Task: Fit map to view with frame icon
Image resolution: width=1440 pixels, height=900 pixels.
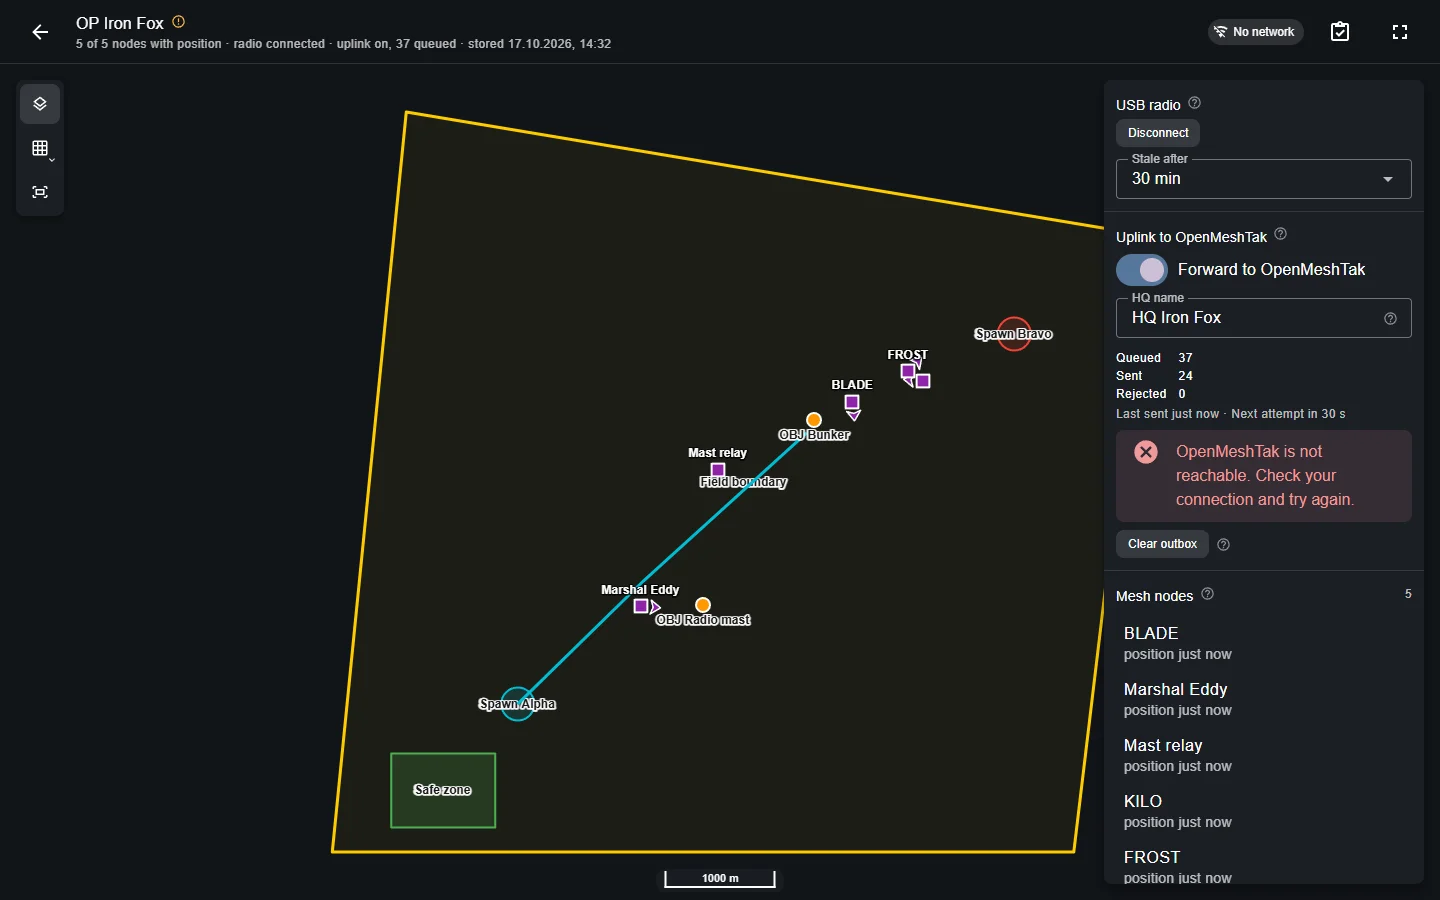Action: (x=40, y=192)
